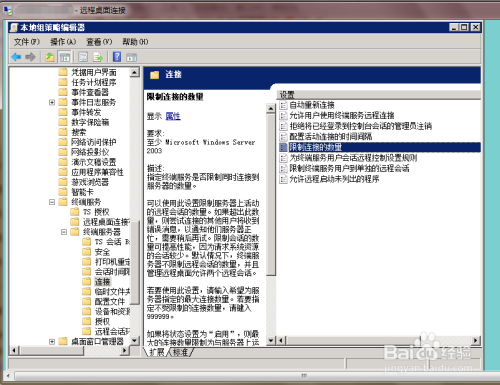The height and width of the screenshot is (385, 500).
Task: Click the folder icon beside 智能卡
Action: click(x=63, y=192)
